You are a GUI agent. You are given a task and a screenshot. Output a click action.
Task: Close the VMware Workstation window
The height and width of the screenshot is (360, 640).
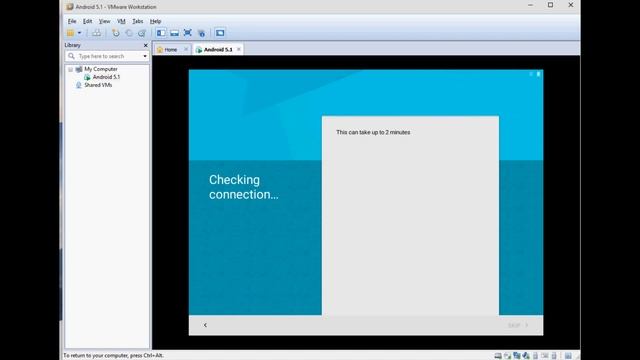(x=571, y=5)
